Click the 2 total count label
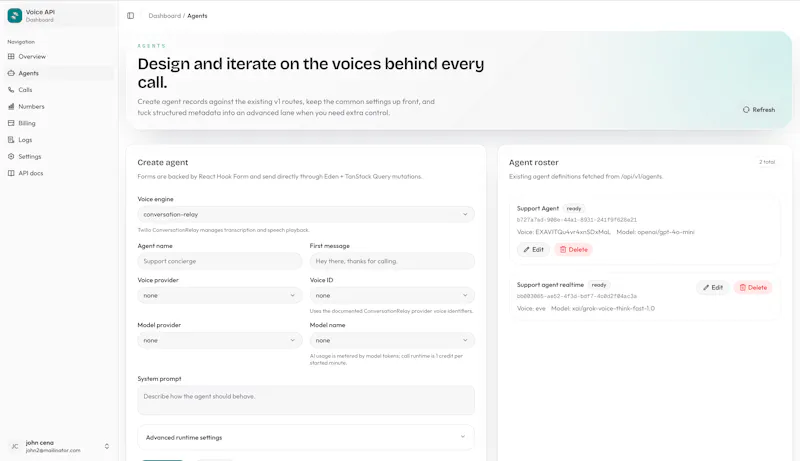 coord(767,162)
